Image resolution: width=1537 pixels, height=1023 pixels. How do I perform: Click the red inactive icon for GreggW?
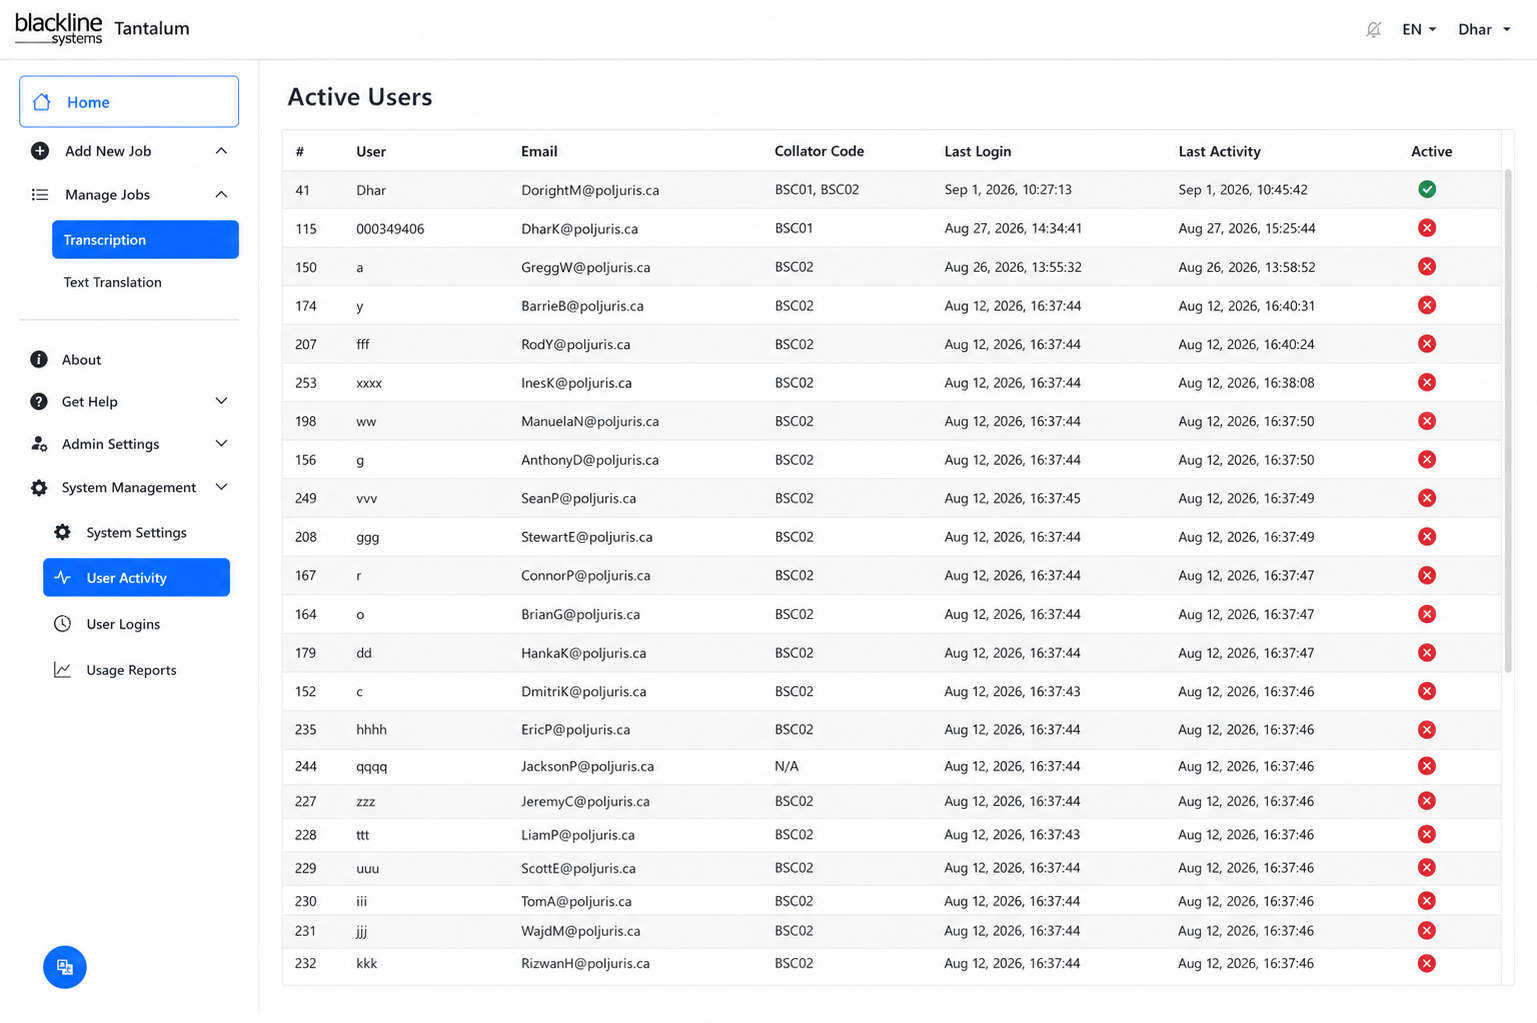(x=1427, y=267)
